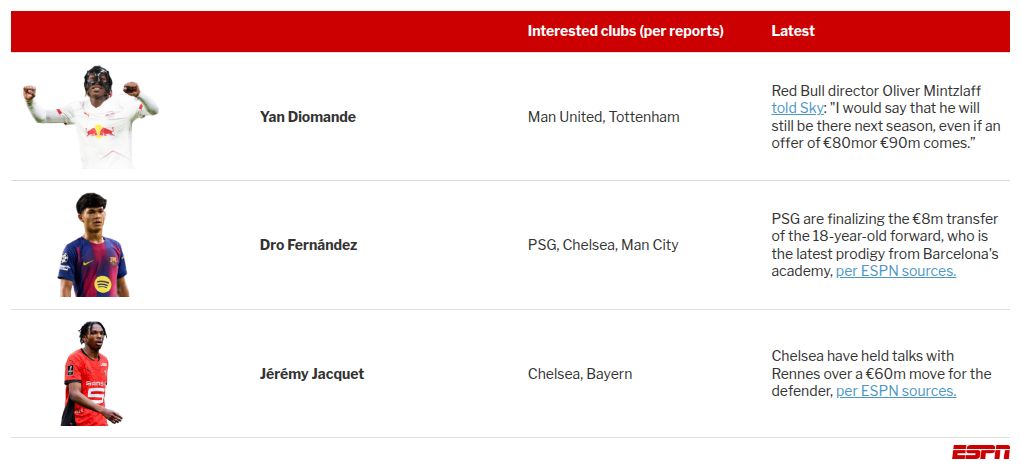This screenshot has height=473, width=1020.
Task: Select the 'Chelsea, Bayern' clubs text
Action: click(580, 374)
